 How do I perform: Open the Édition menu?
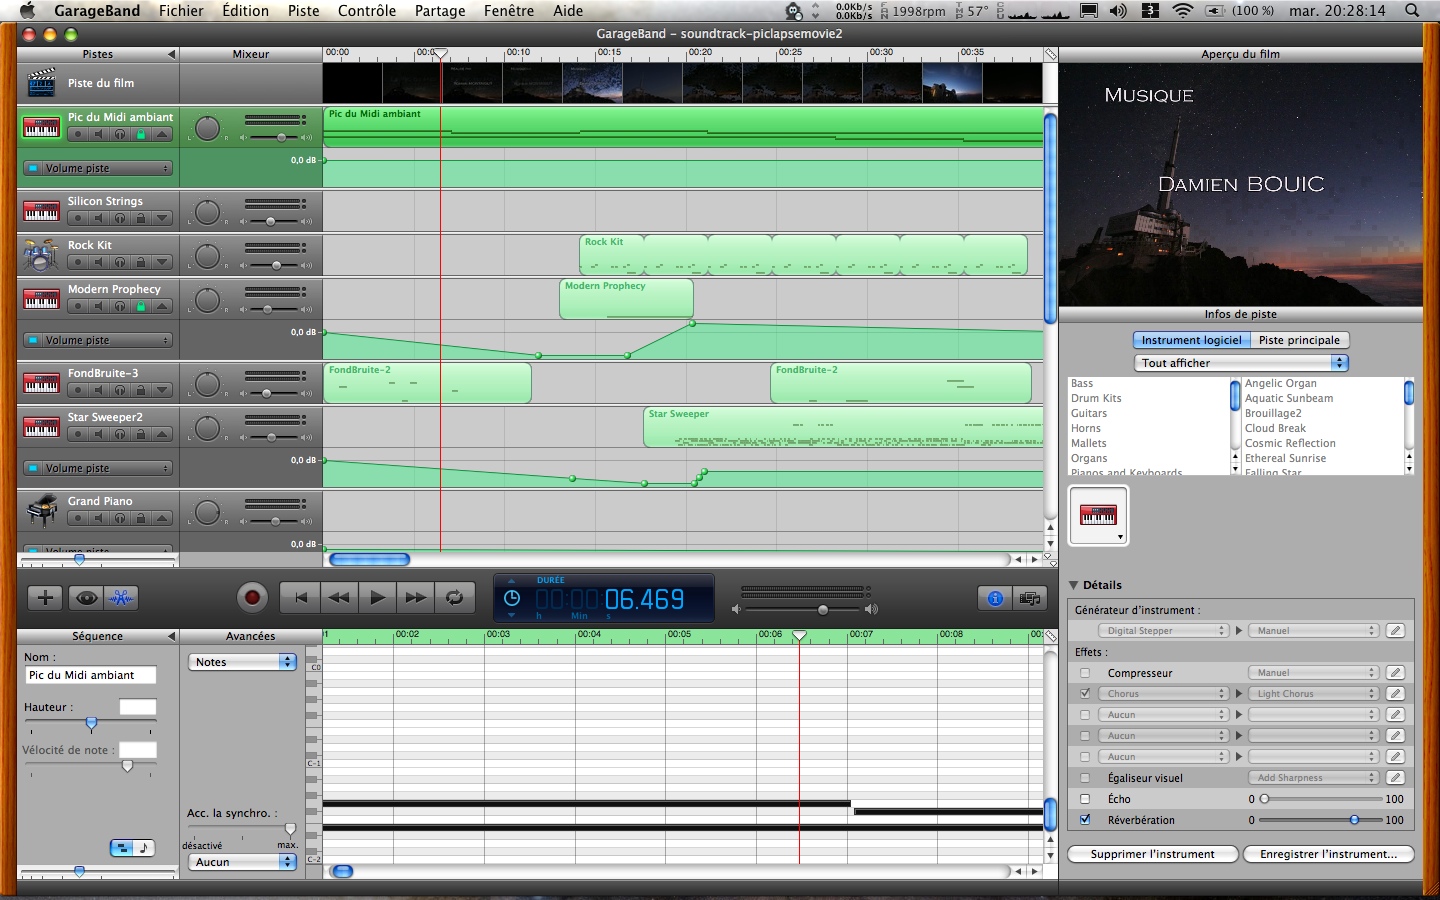(x=245, y=11)
